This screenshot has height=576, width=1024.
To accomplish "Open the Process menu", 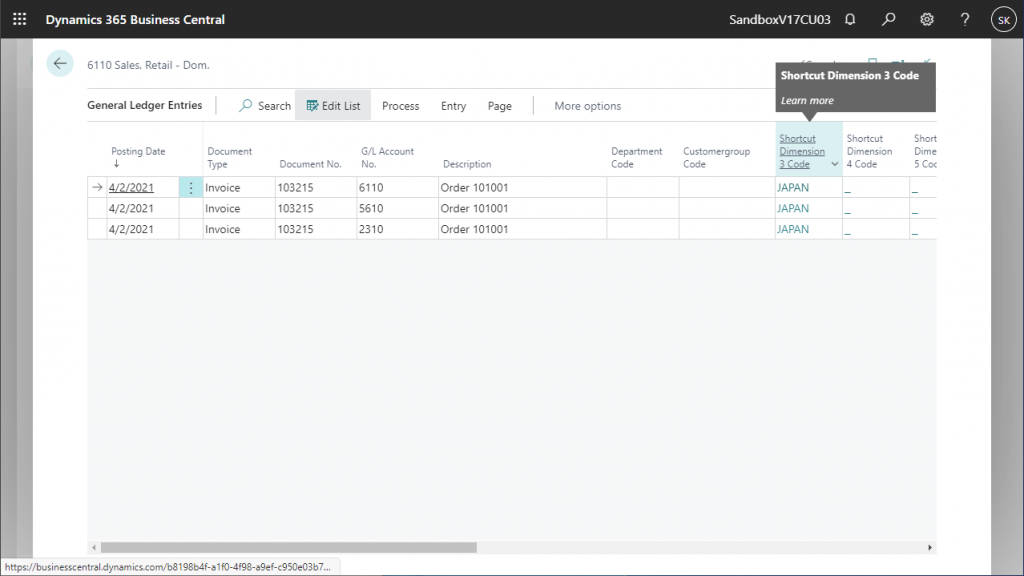I will 400,106.
